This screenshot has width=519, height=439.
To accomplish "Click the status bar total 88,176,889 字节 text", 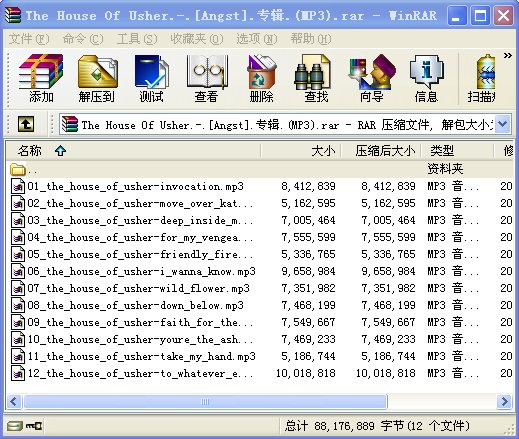I will 377,426.
